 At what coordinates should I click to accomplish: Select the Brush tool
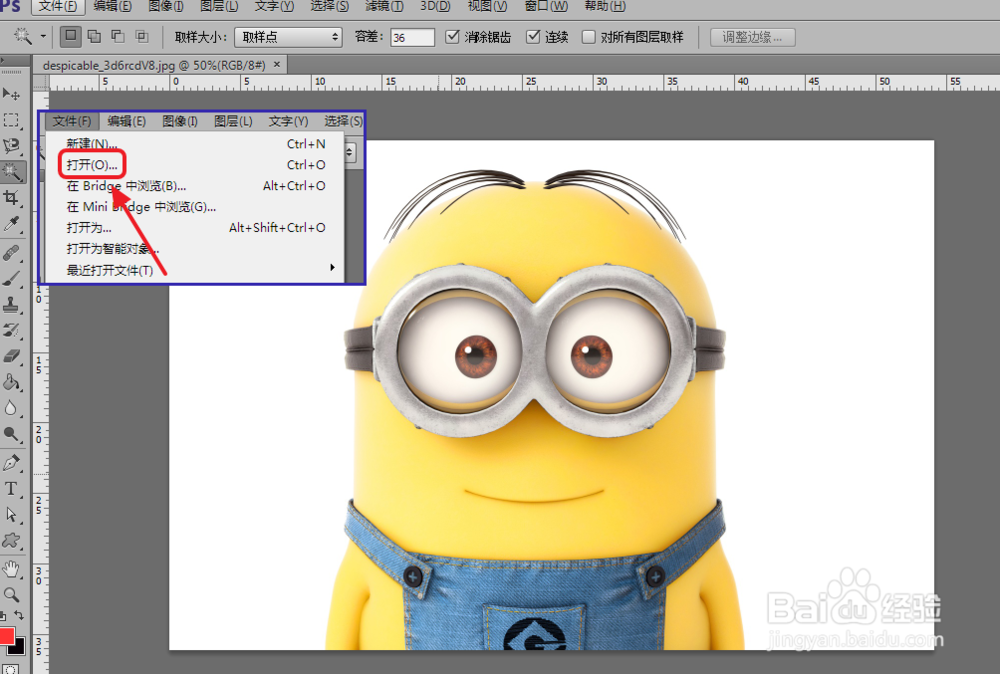(11, 279)
